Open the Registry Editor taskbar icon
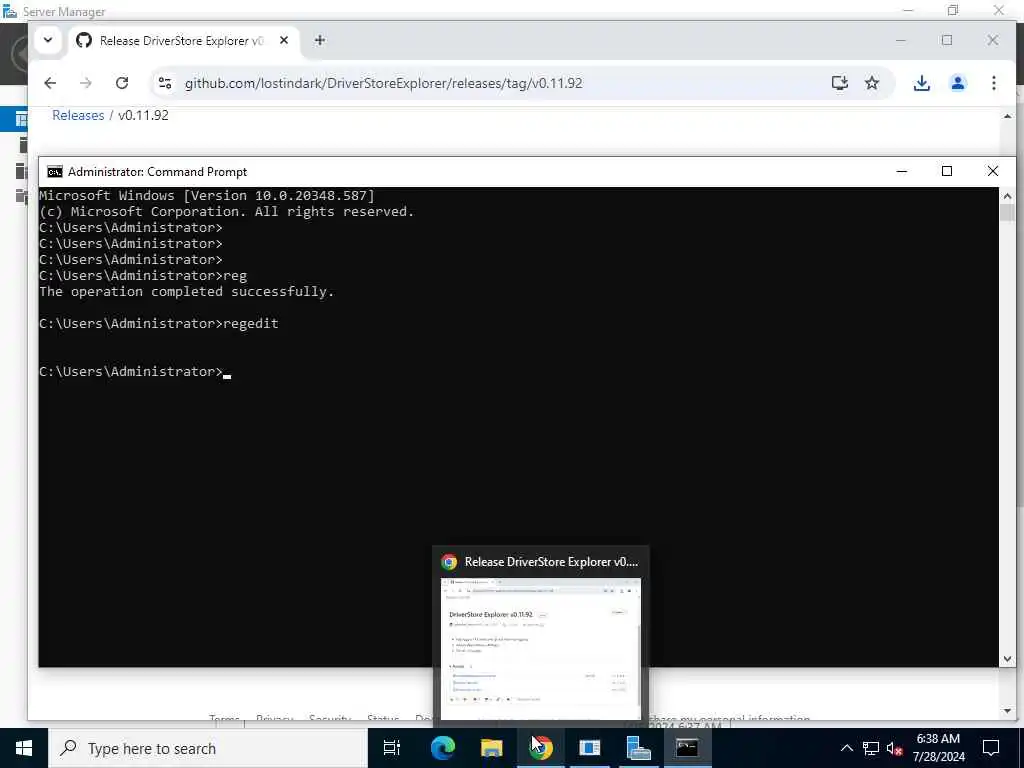The height and width of the screenshot is (768, 1024). [x=590, y=748]
